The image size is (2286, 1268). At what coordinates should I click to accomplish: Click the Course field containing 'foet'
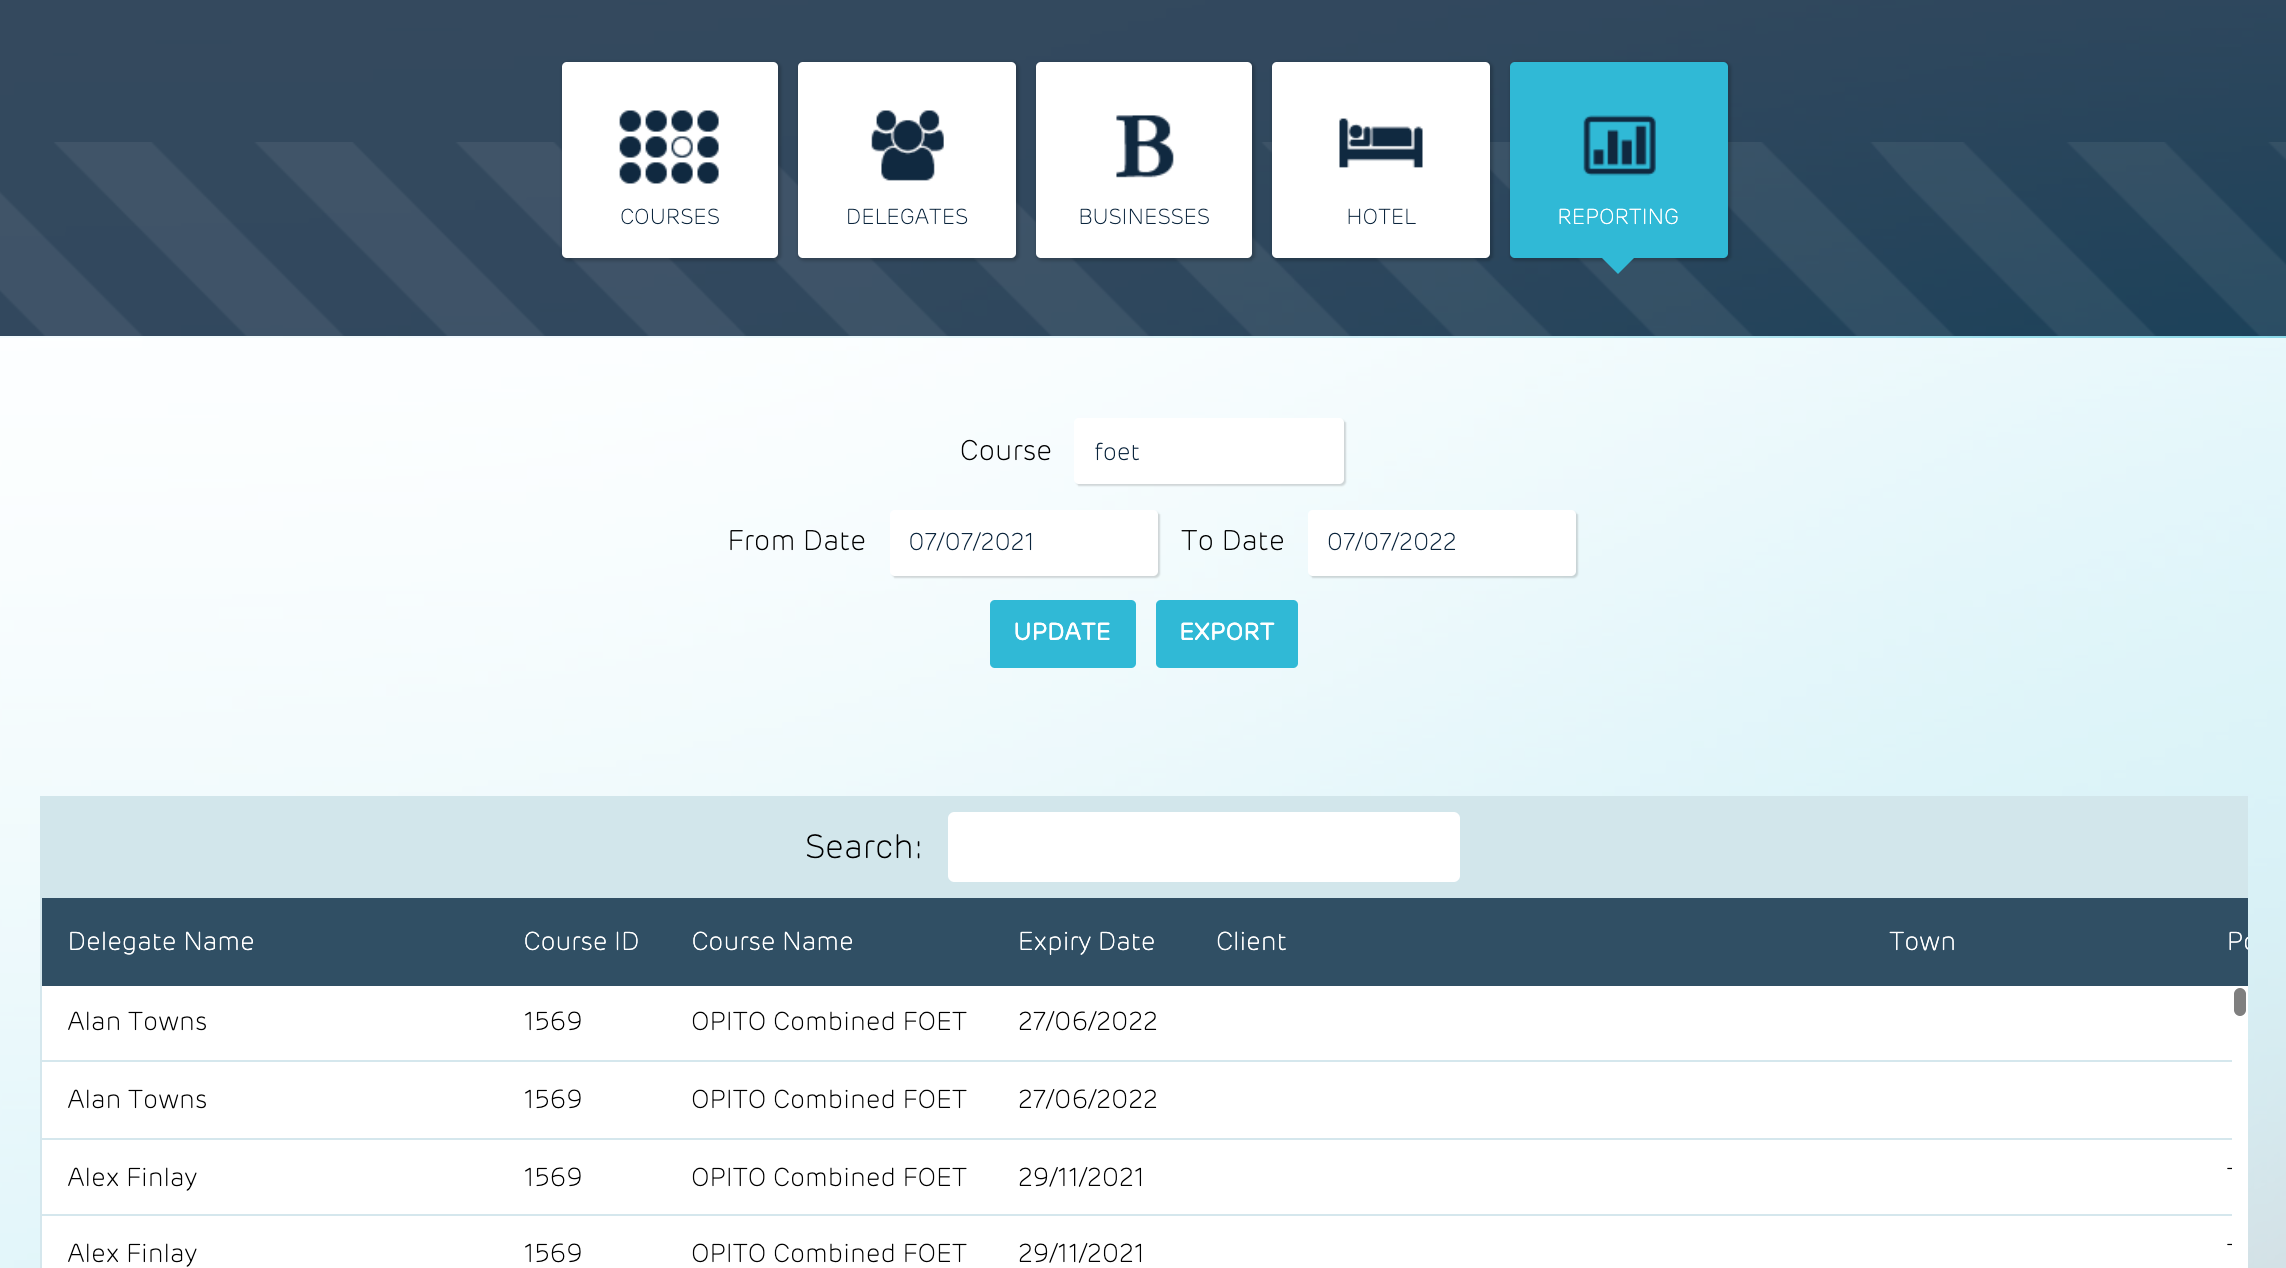point(1208,451)
